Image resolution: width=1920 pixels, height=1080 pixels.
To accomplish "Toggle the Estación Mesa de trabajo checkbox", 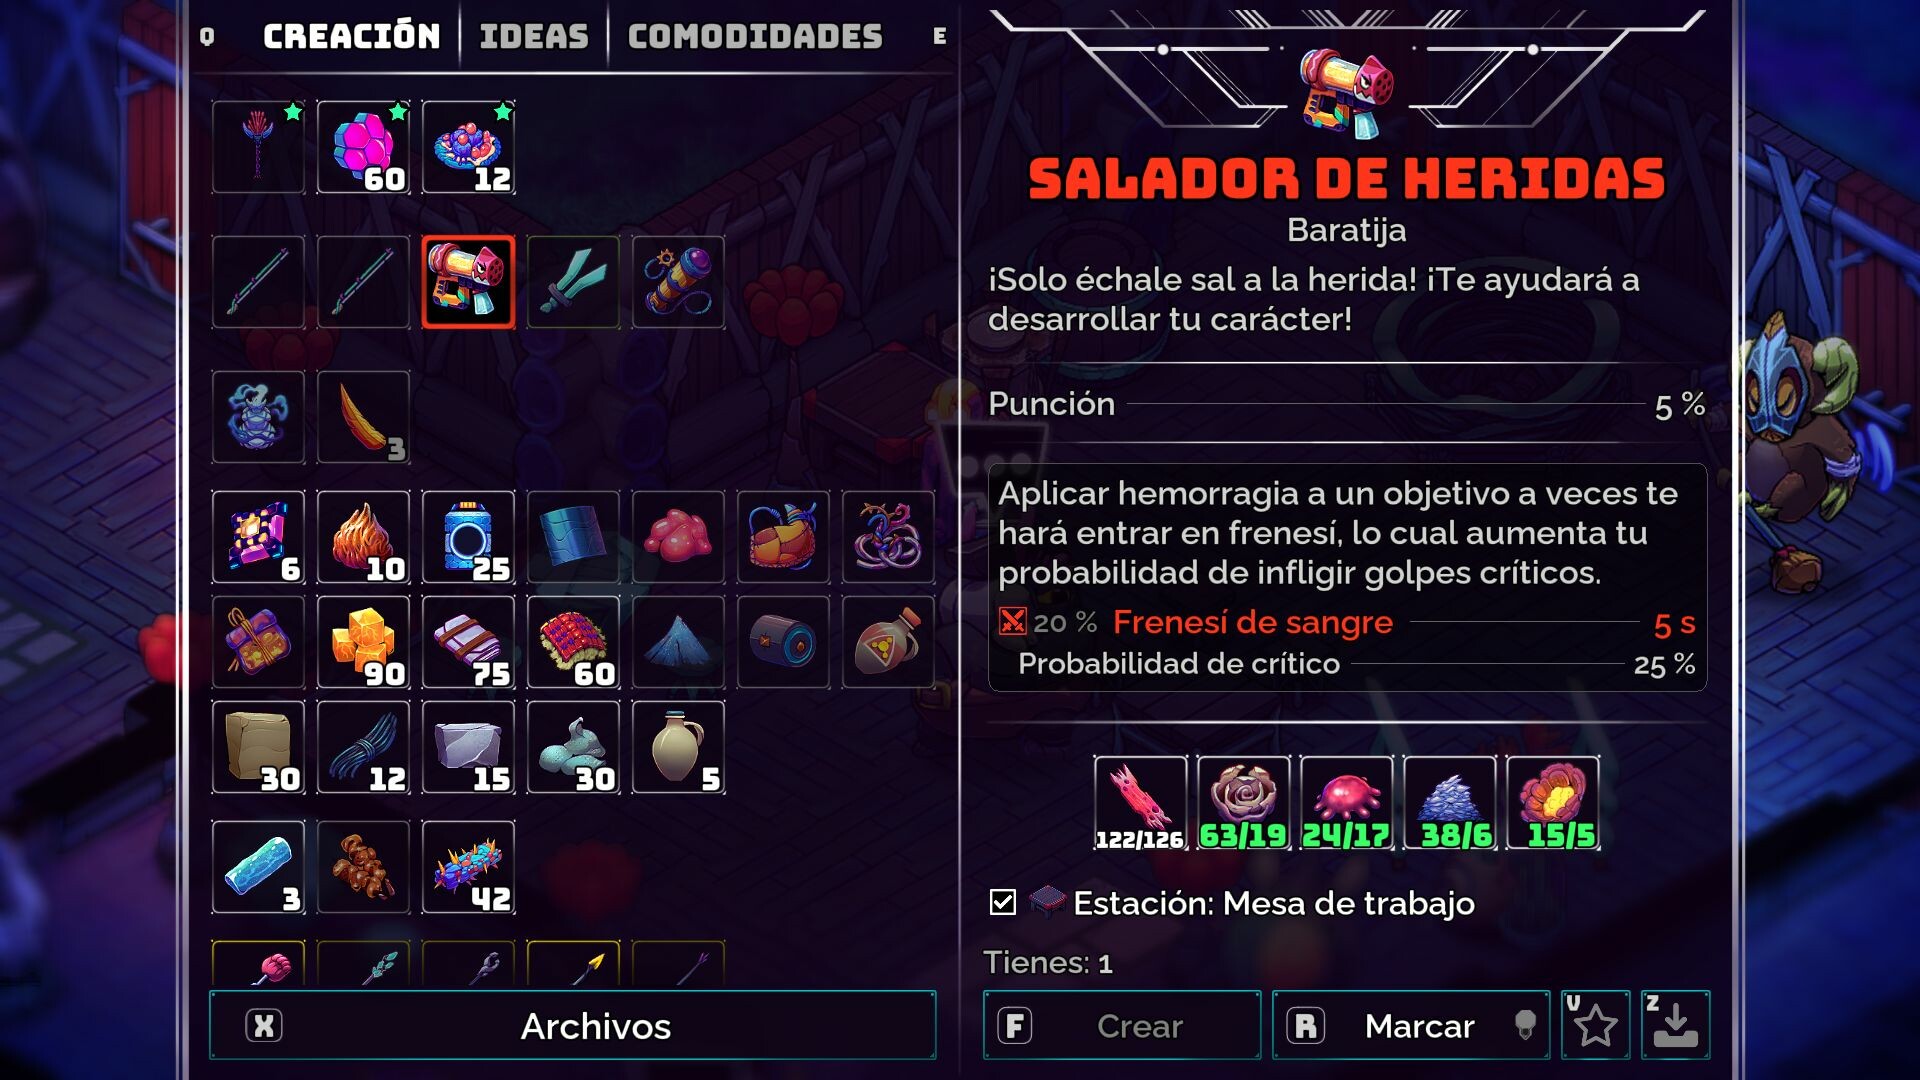I will (x=1002, y=902).
